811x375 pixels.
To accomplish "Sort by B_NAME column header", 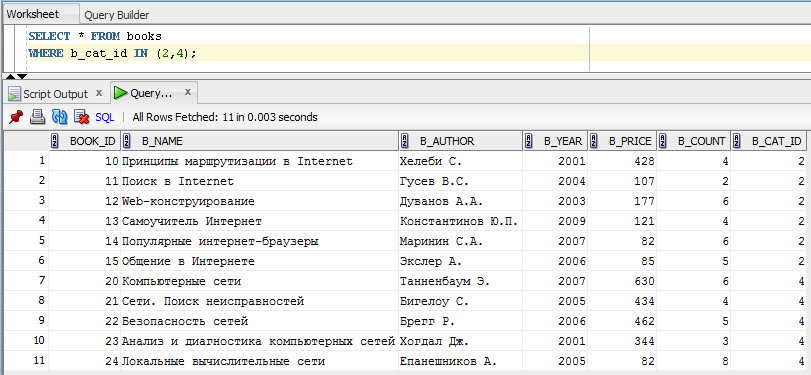I will click(x=260, y=141).
